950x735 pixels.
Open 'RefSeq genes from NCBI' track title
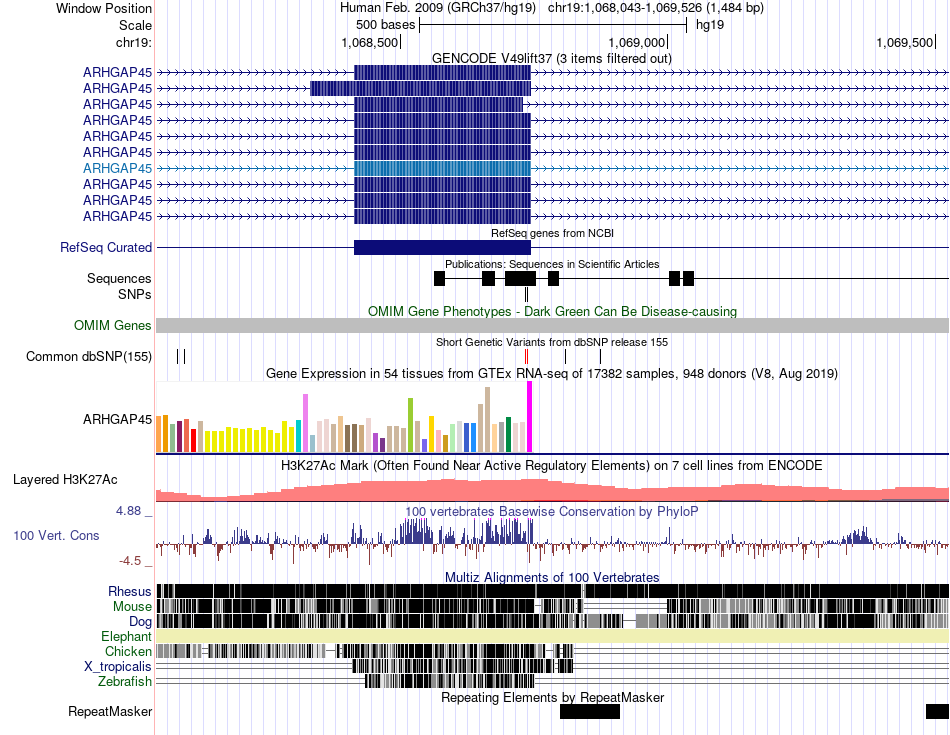pos(552,233)
